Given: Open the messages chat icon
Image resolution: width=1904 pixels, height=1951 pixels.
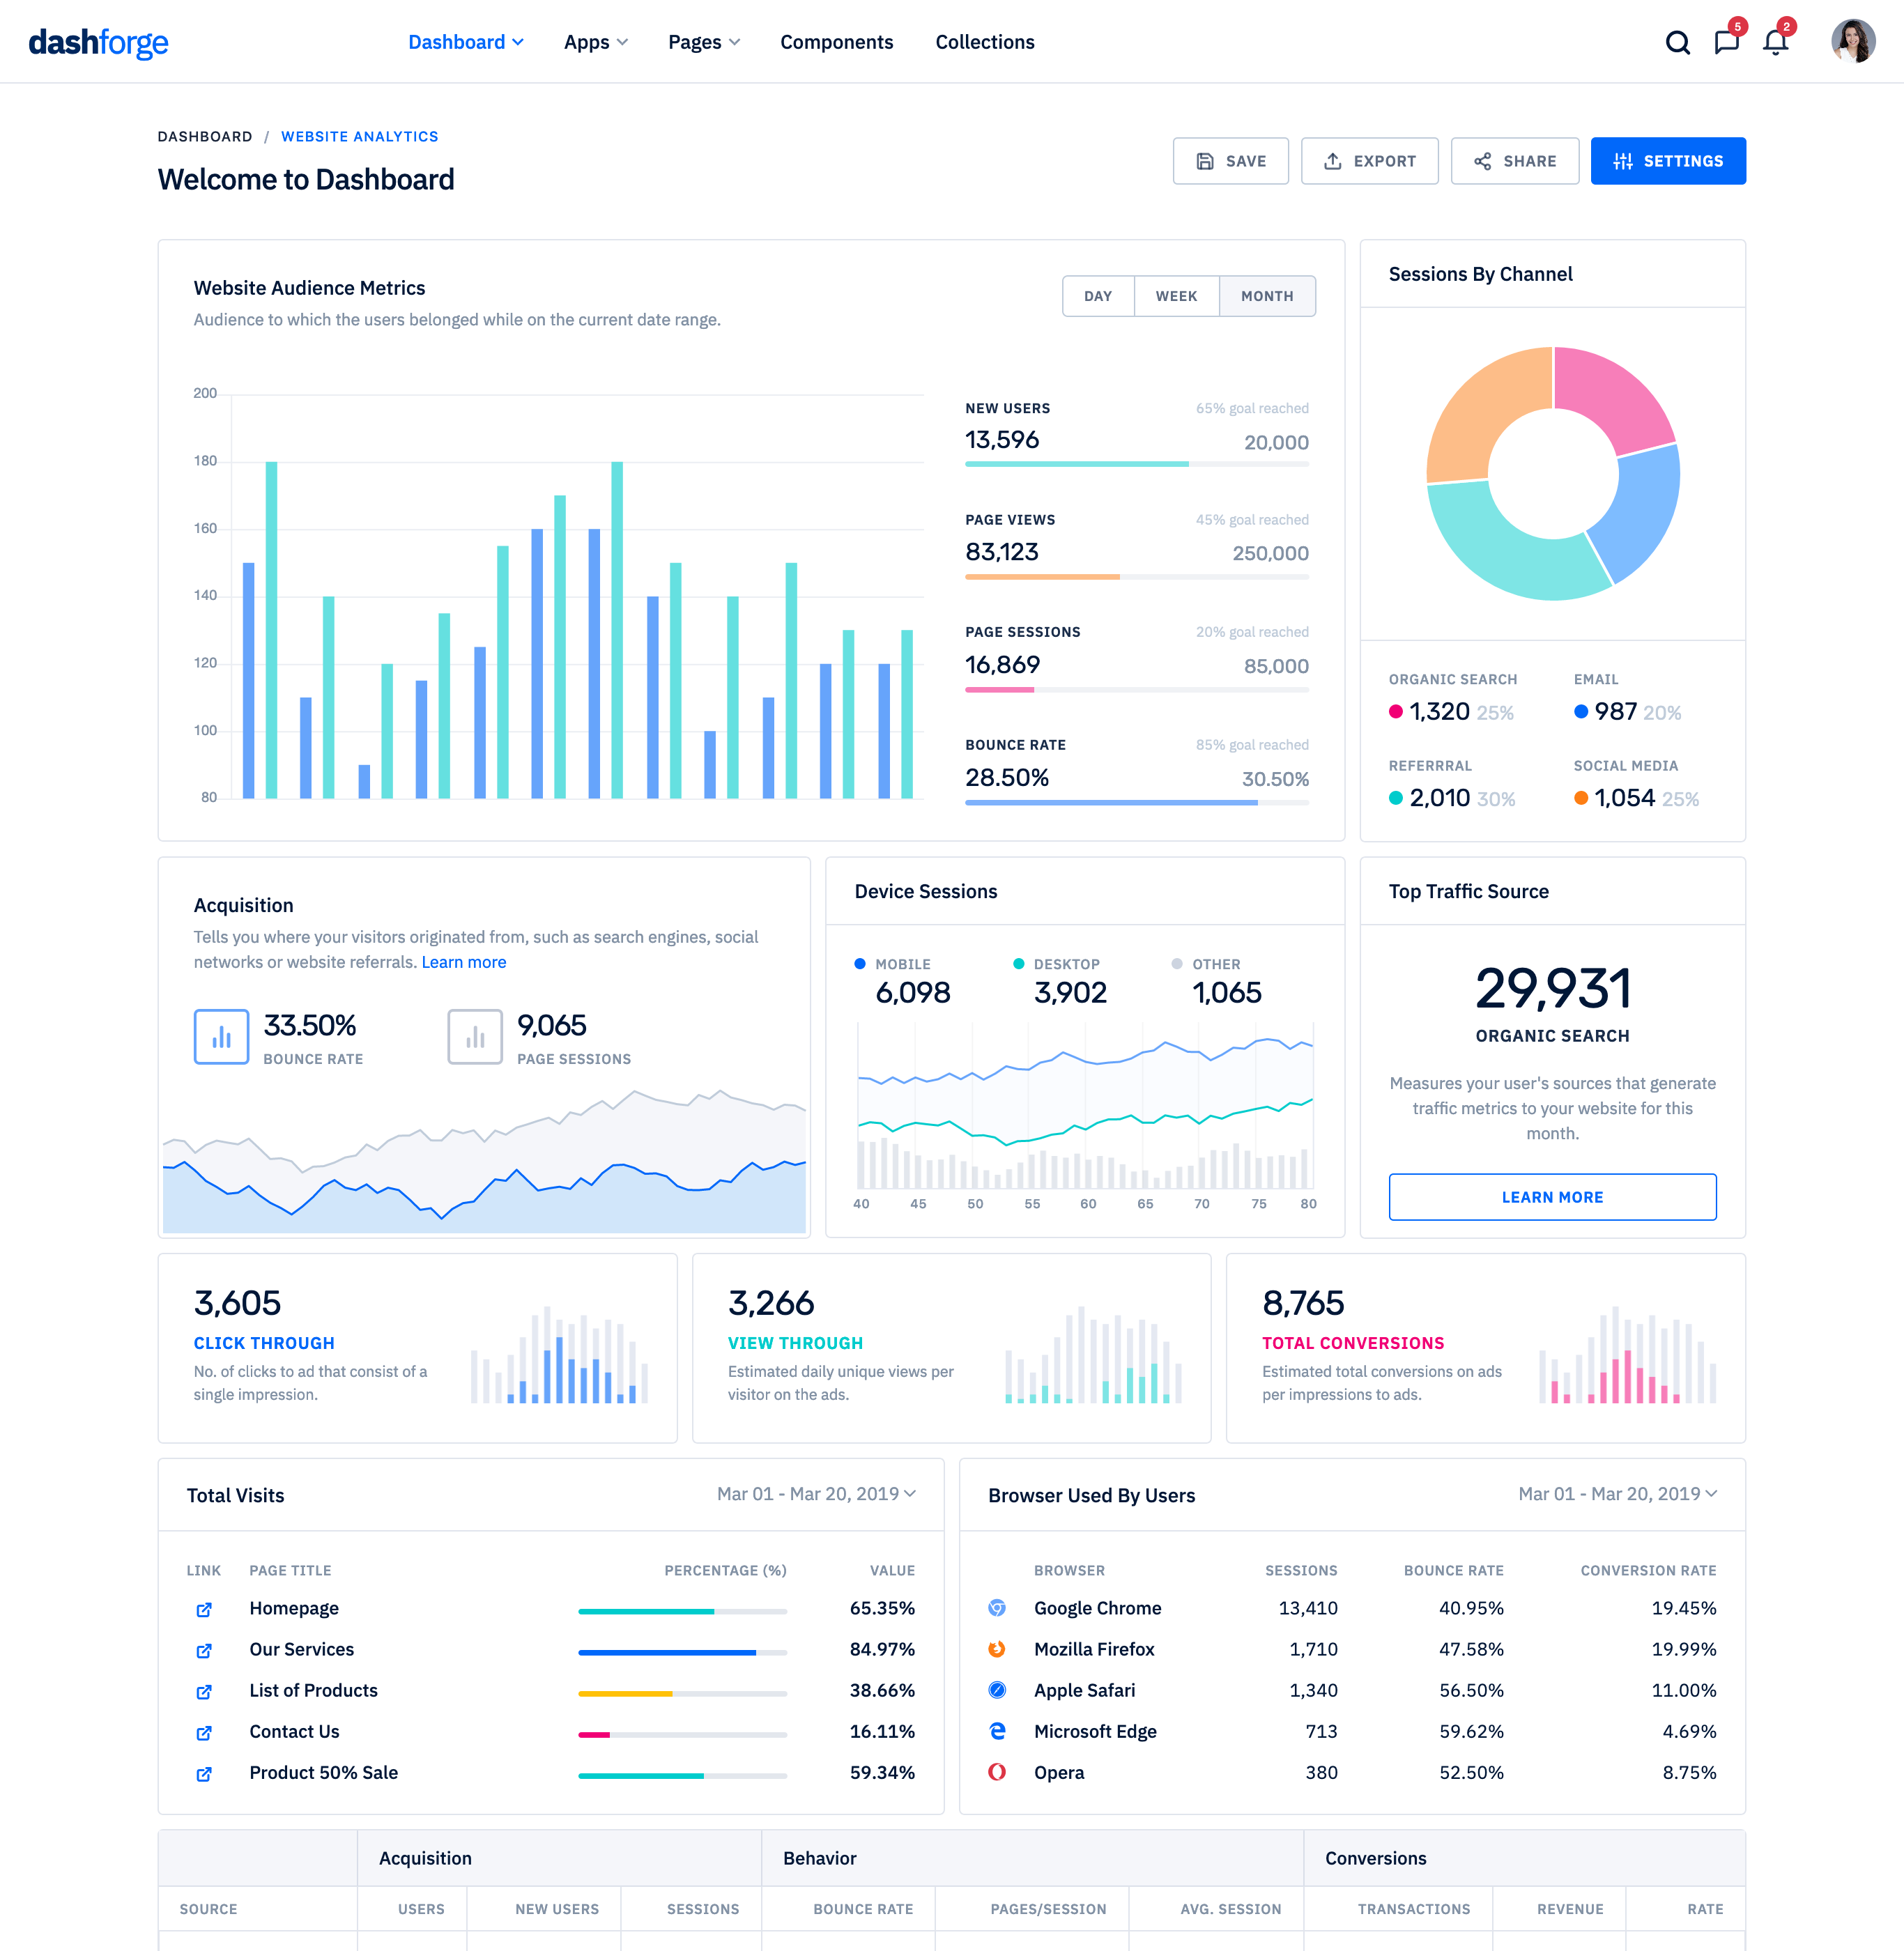Looking at the screenshot, I should click(1726, 43).
